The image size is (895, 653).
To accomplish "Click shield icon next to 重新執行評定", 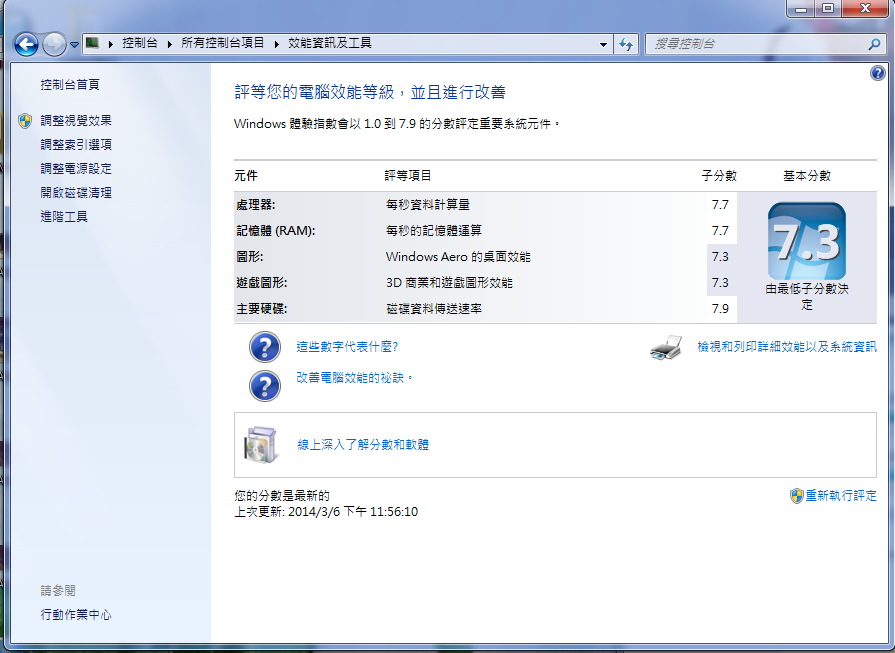I will 796,496.
